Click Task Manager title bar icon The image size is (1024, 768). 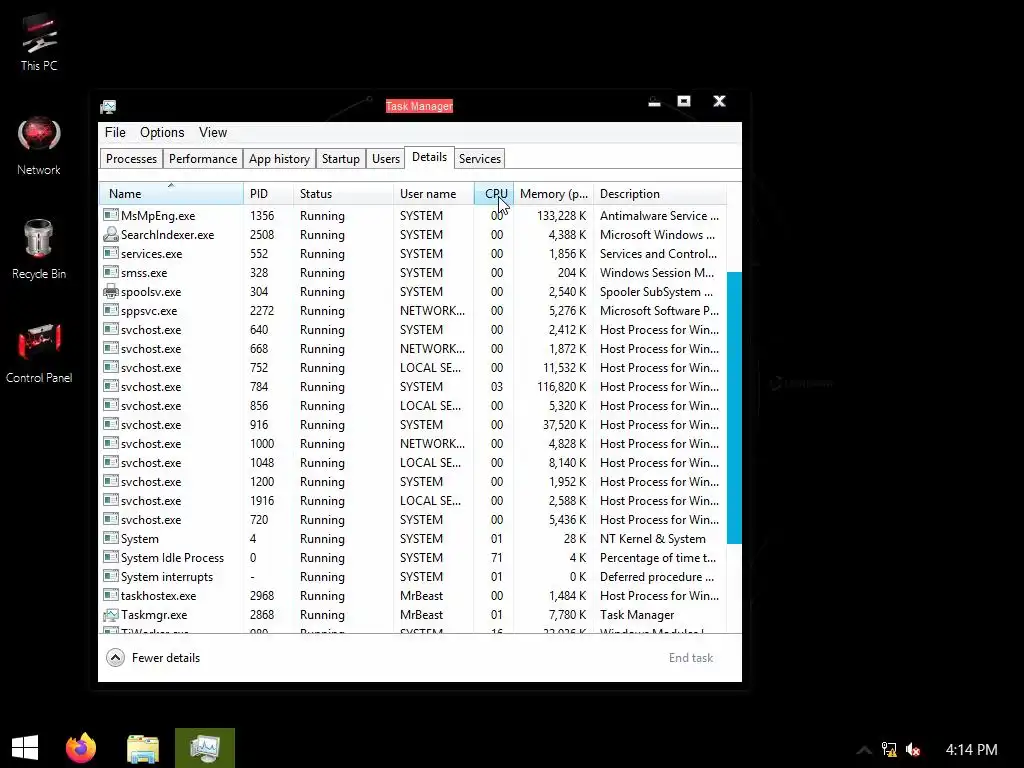tap(108, 106)
